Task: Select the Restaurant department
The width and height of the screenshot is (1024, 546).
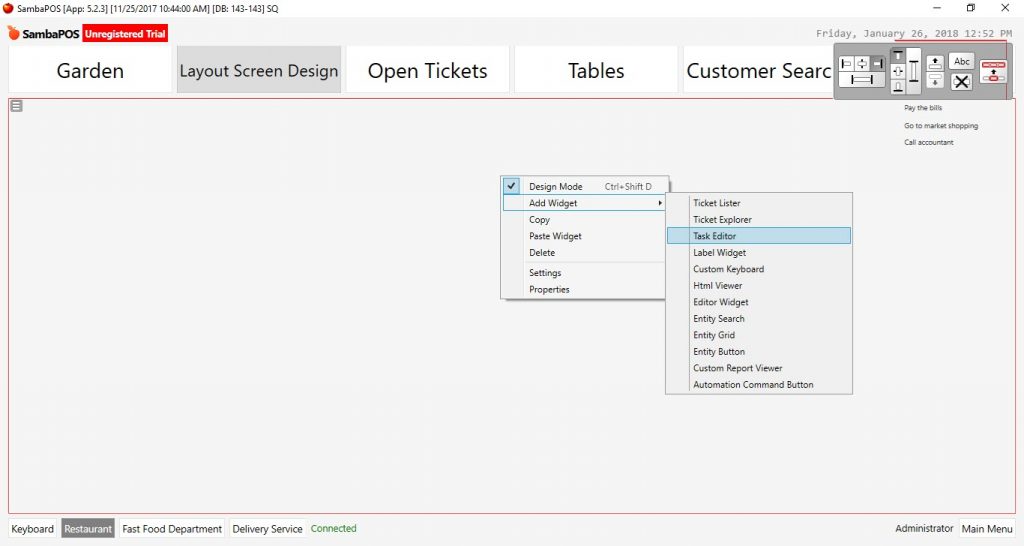Action: 88,528
